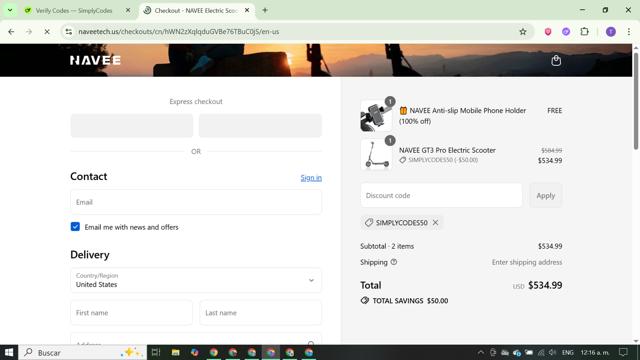The height and width of the screenshot is (360, 640).
Task: Uncheck Email me with news and offers
Action: [x=75, y=227]
